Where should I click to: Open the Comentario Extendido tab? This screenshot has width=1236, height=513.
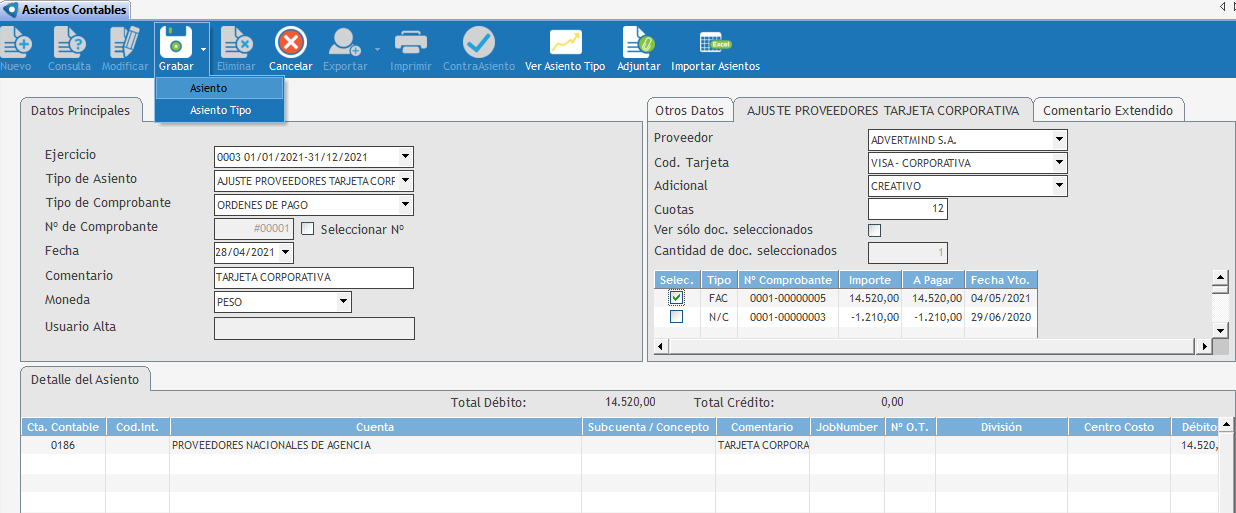1107,111
